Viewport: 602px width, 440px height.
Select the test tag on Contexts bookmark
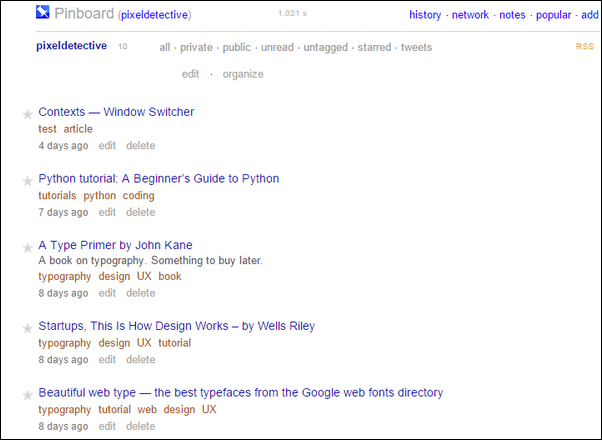(48, 129)
